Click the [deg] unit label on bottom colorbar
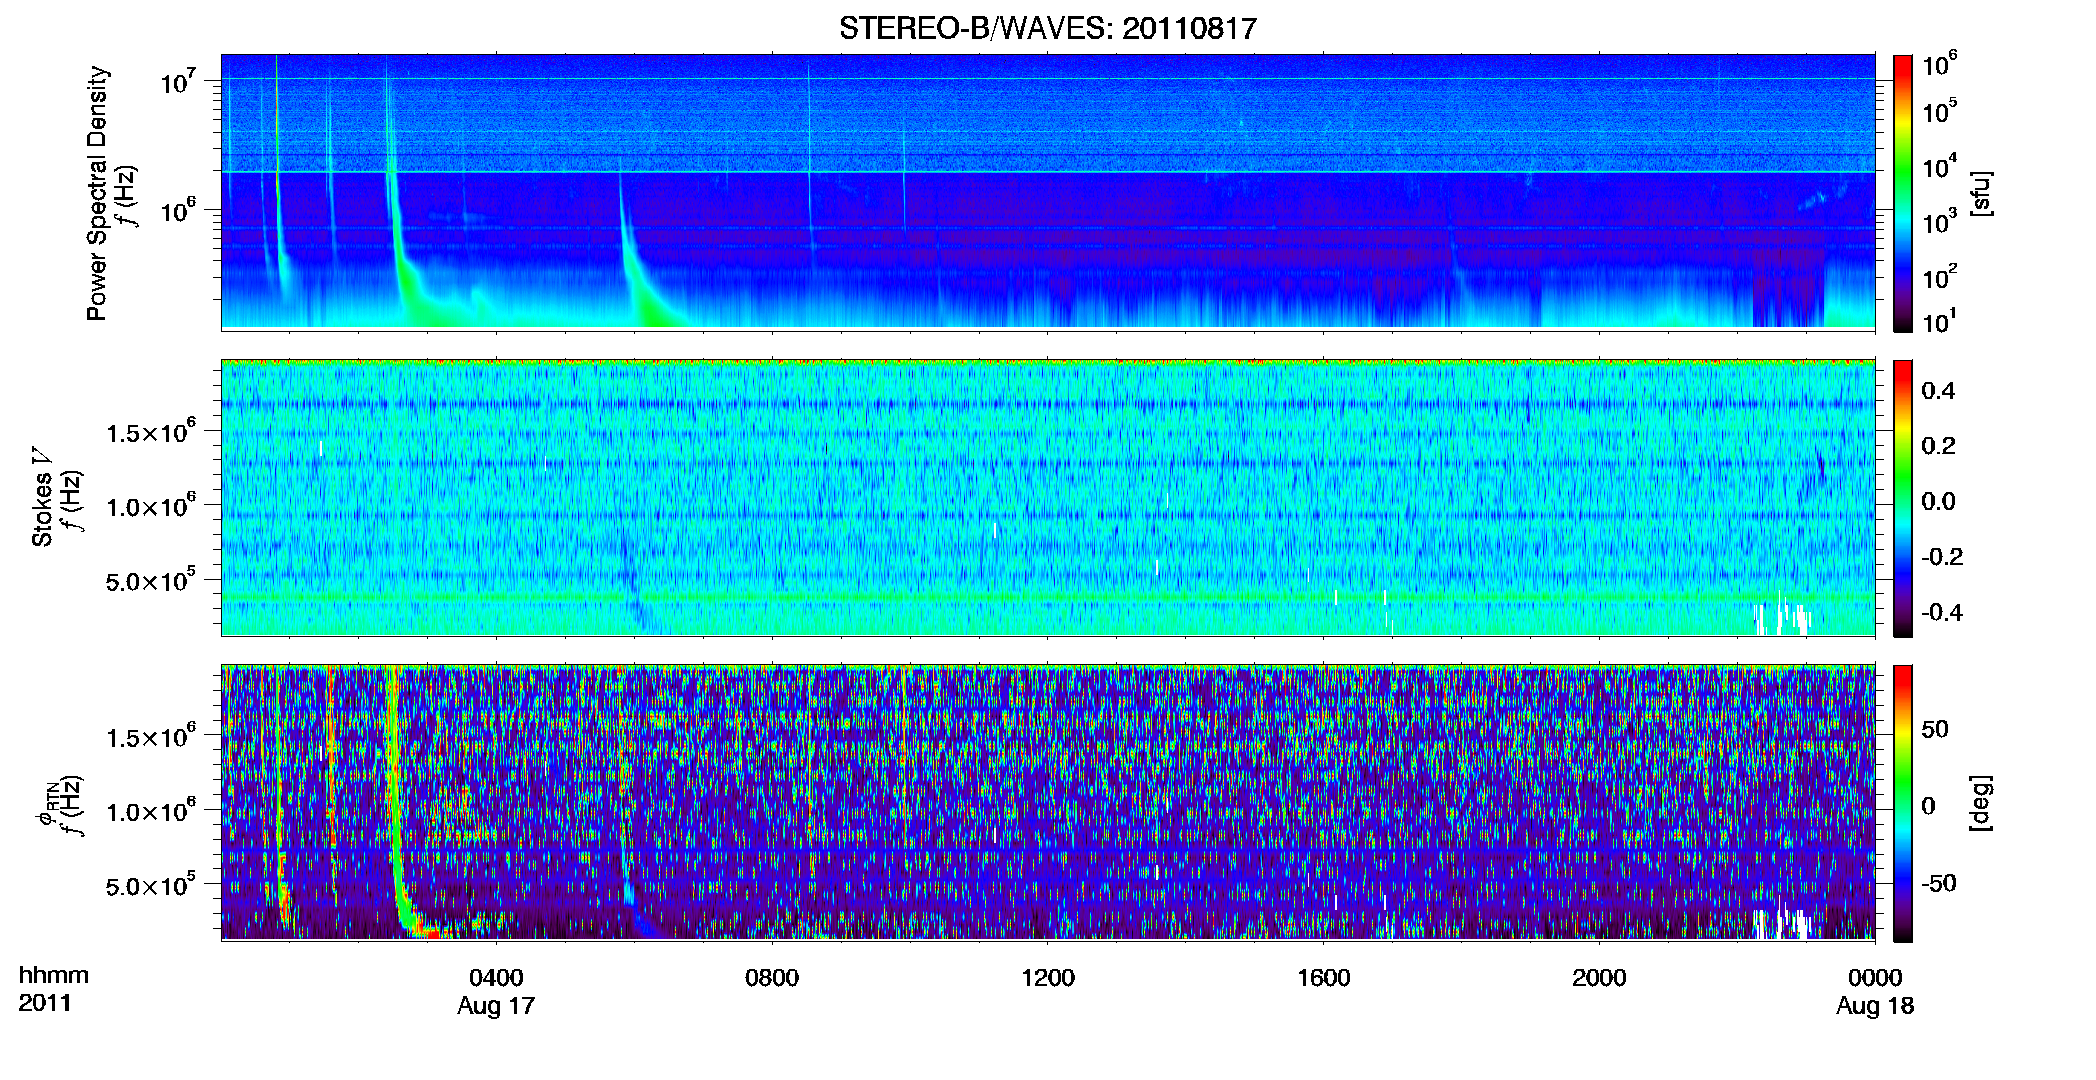The image size is (2096, 1080). point(1981,803)
